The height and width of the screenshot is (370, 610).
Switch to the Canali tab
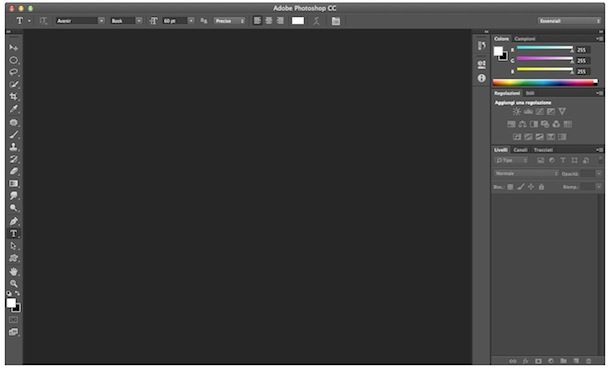point(520,150)
